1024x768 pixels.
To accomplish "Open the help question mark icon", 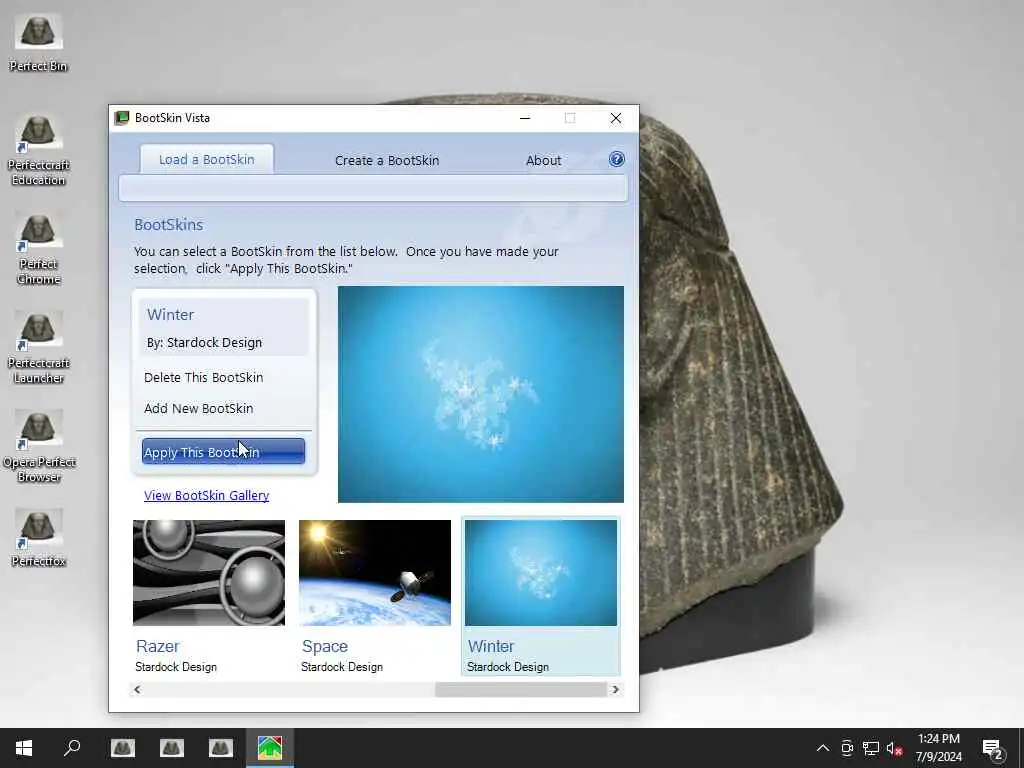I will (616, 159).
